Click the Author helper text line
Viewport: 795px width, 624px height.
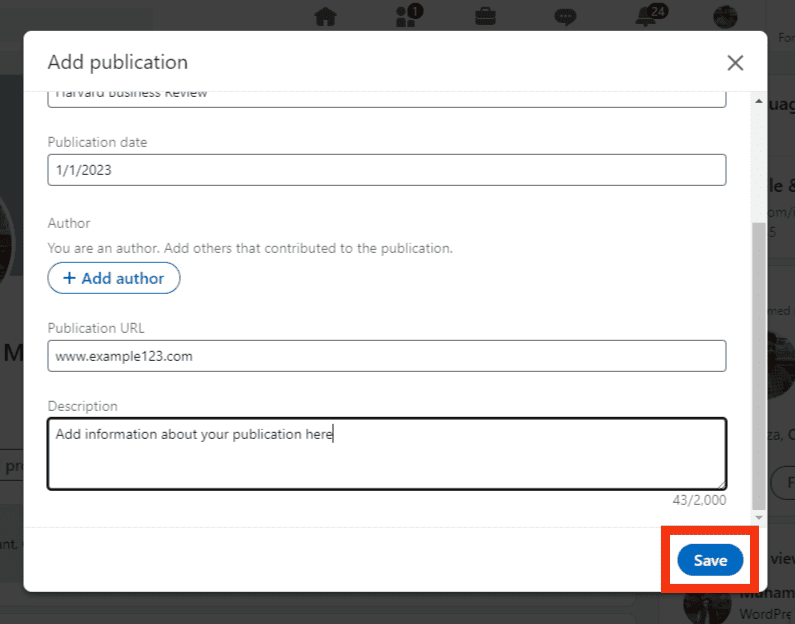click(x=250, y=248)
